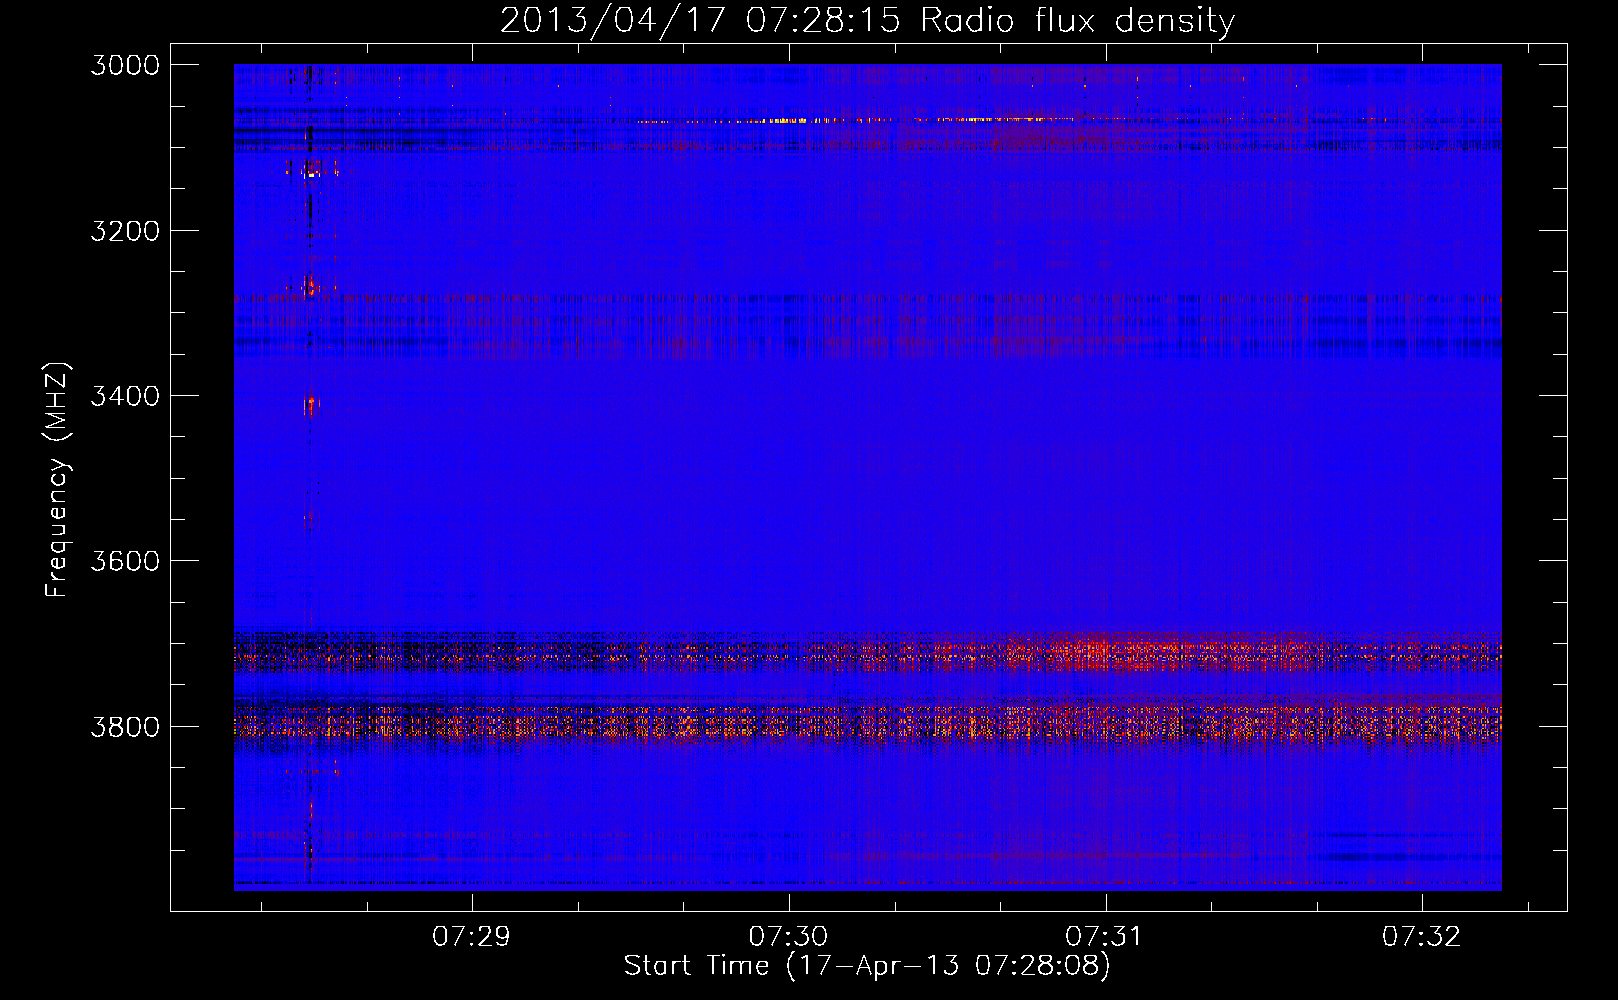Click the "Start Time (17-Apr-13 07:28:08)" axis label
Image resolution: width=1618 pixels, height=1000 pixels.
(x=867, y=966)
